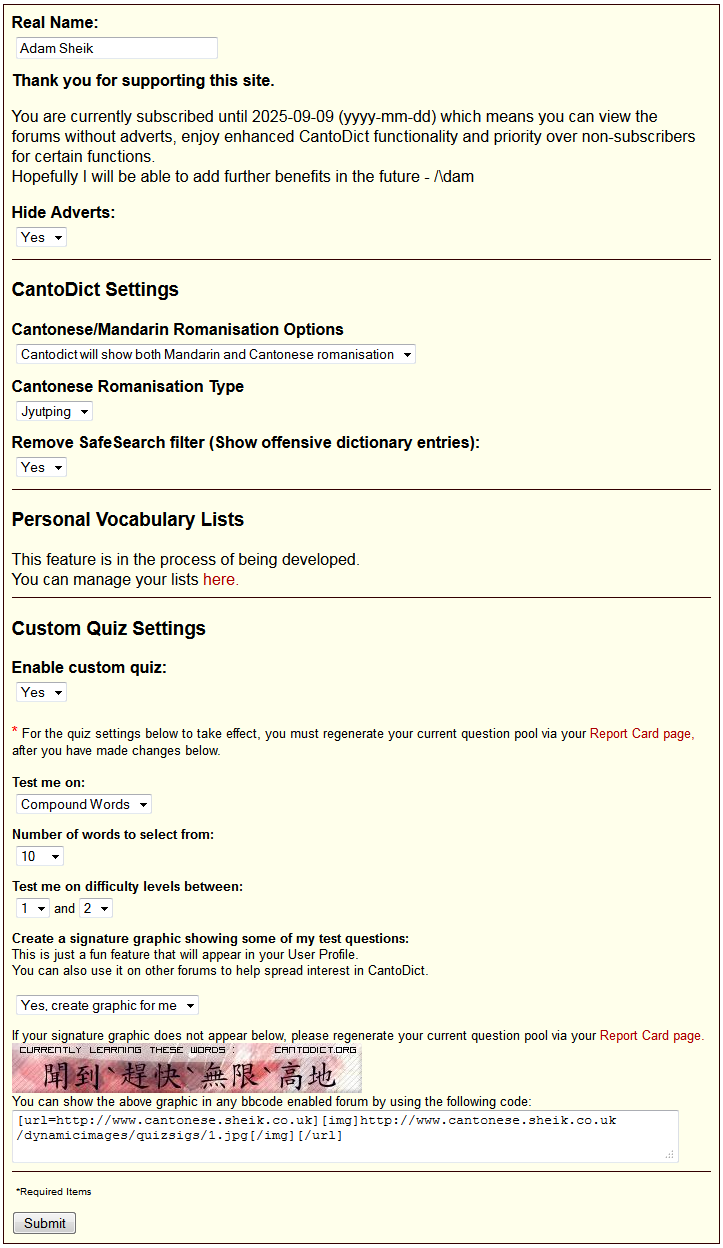
Task: Grab the bbcode textarea resize handle
Action: 670,1154
